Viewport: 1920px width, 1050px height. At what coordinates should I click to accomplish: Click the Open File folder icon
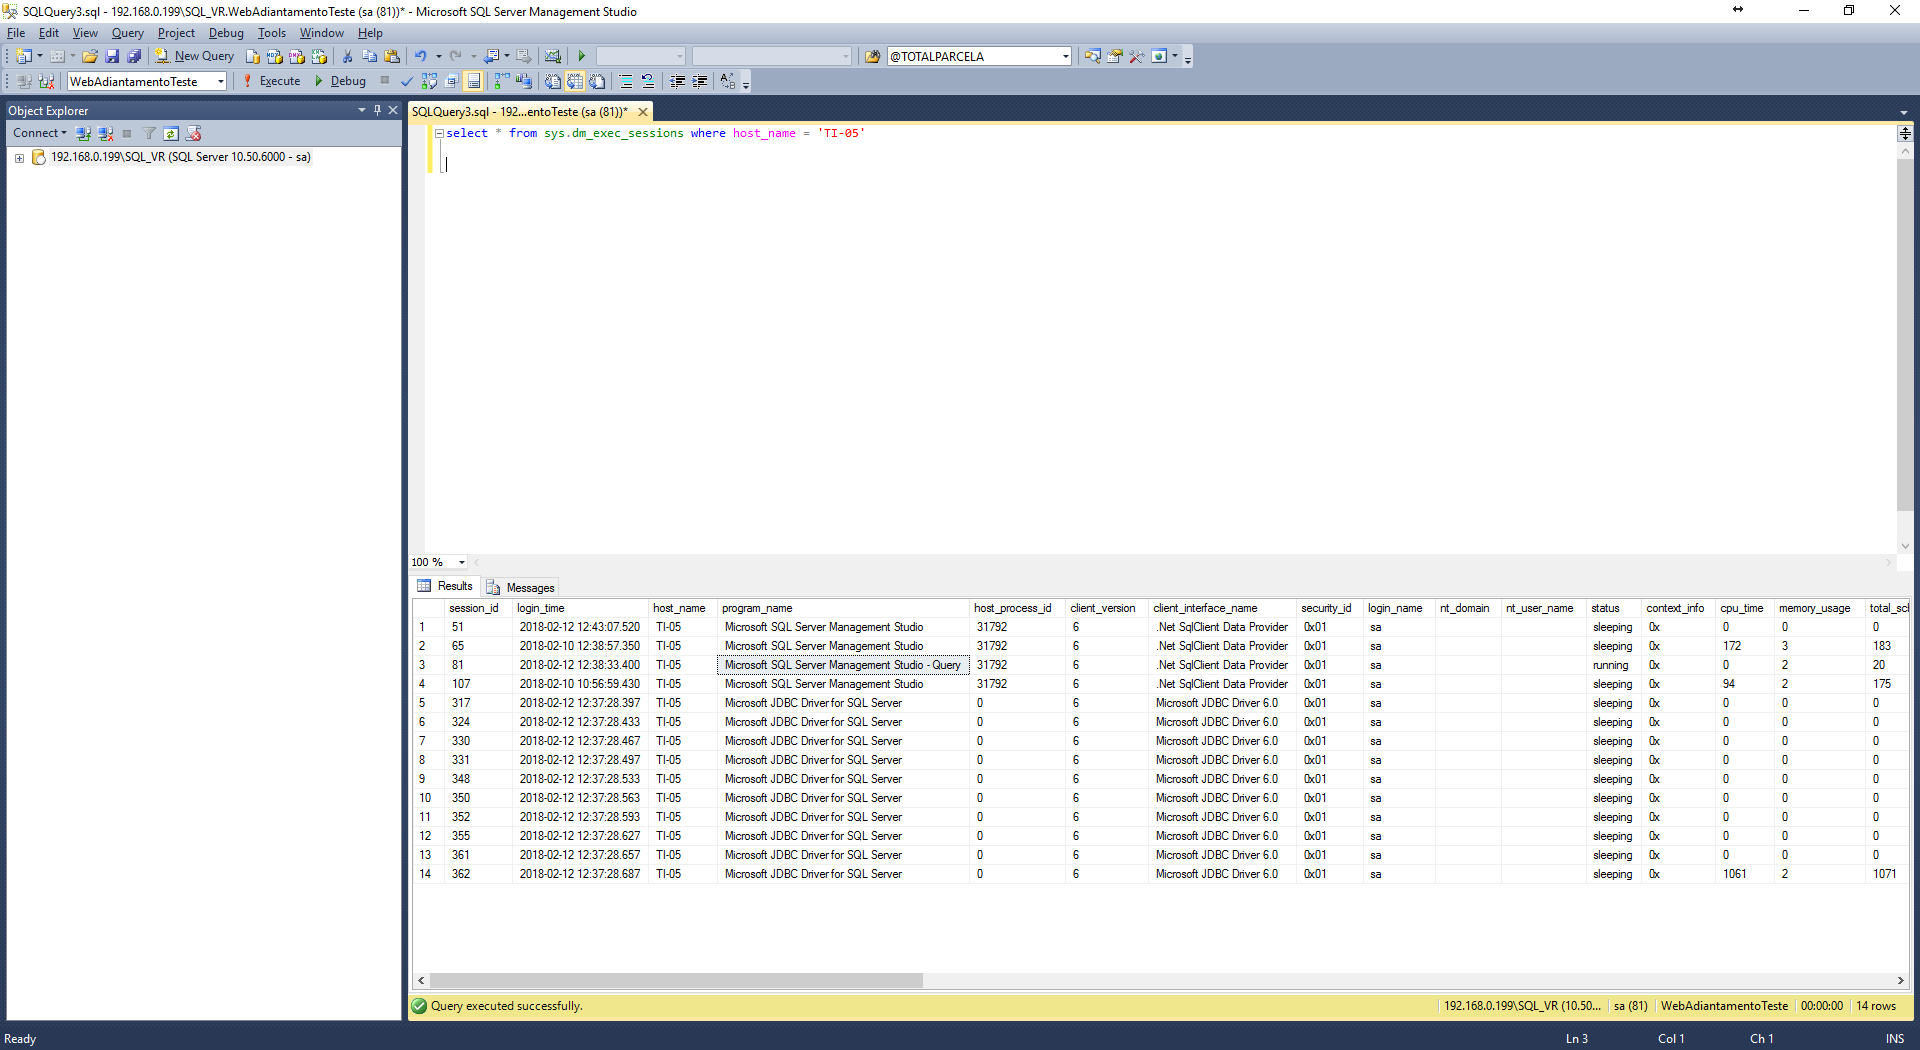click(90, 56)
